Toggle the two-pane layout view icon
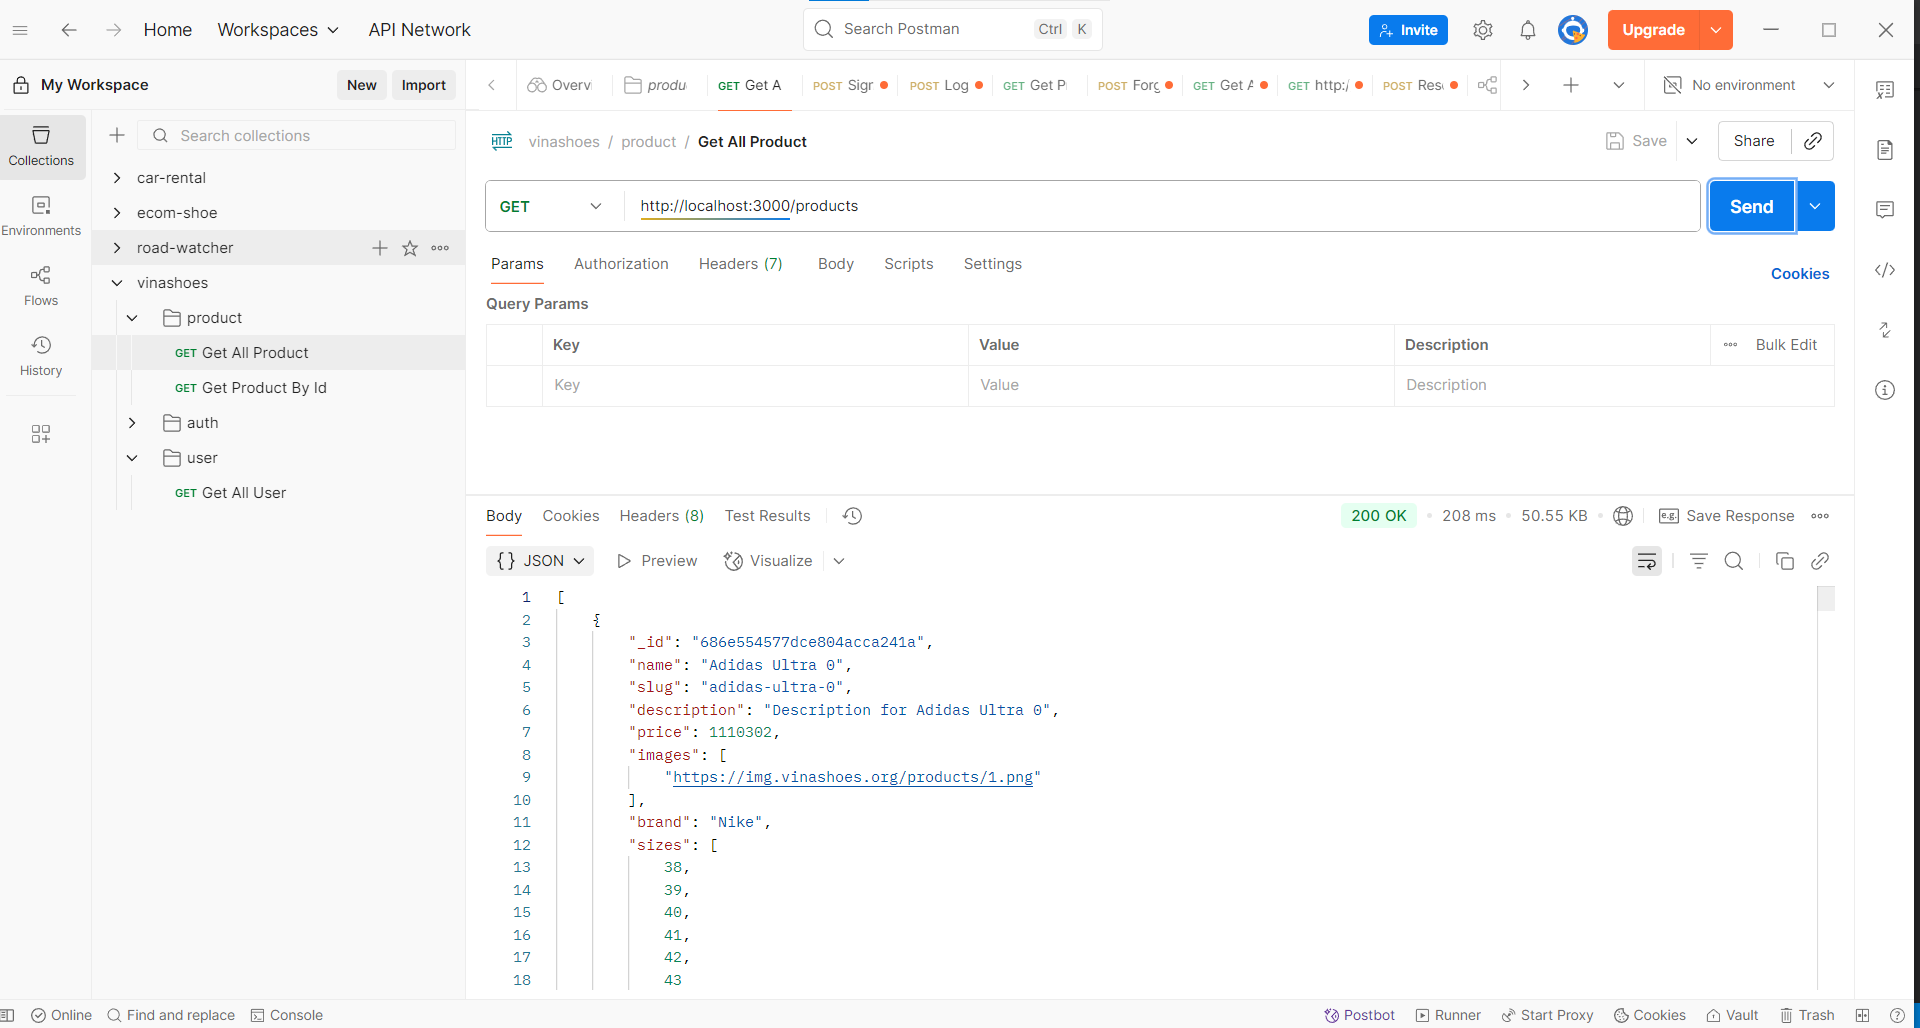This screenshot has width=1920, height=1028. (x=1862, y=1015)
